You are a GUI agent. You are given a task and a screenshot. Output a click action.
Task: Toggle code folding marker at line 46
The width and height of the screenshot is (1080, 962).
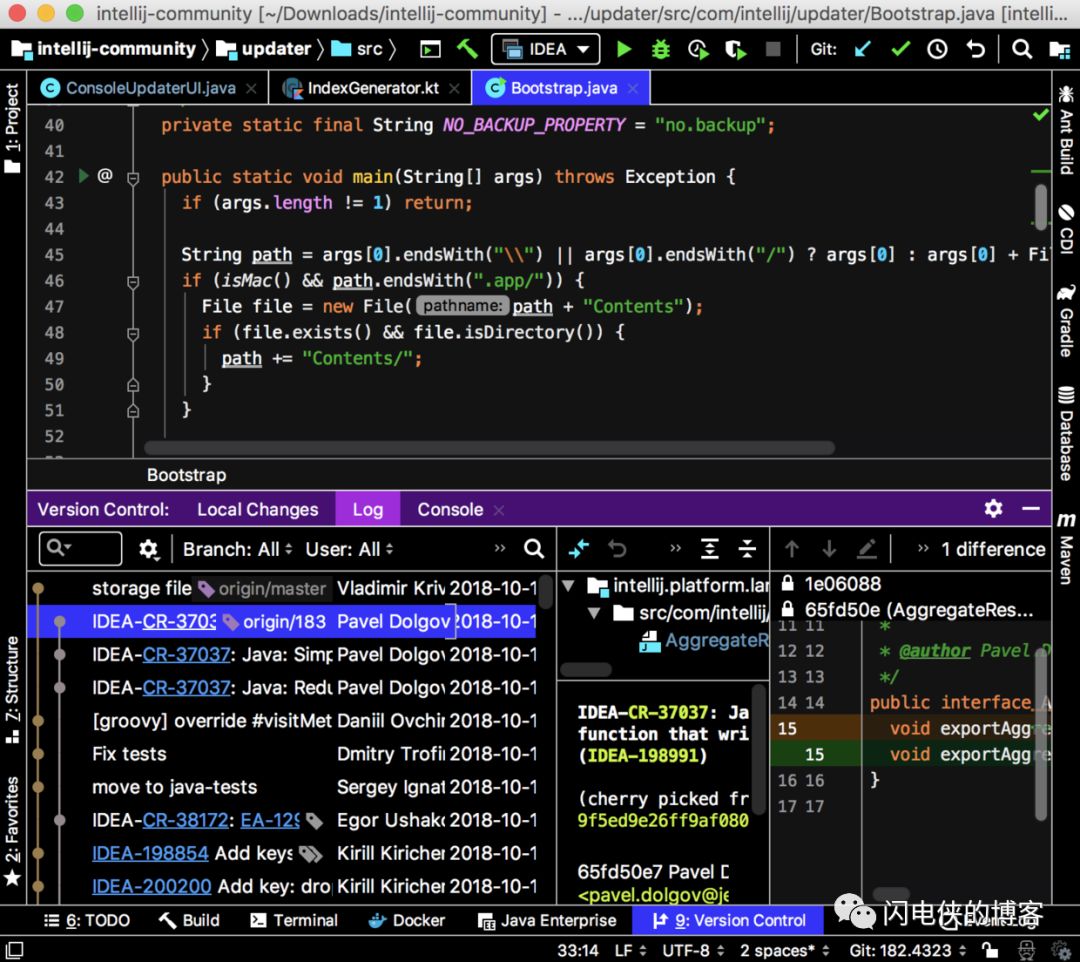pyautogui.click(x=133, y=281)
